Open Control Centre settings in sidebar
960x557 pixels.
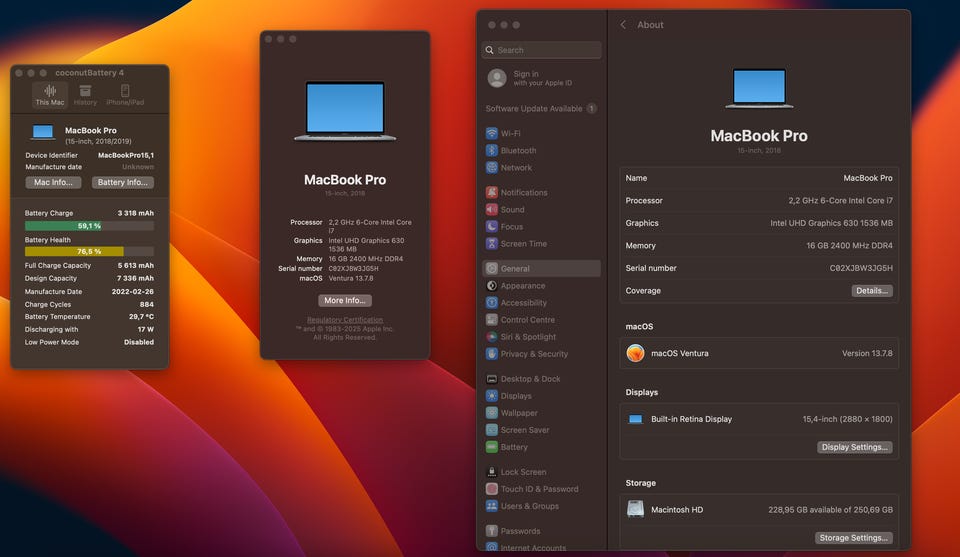541,320
